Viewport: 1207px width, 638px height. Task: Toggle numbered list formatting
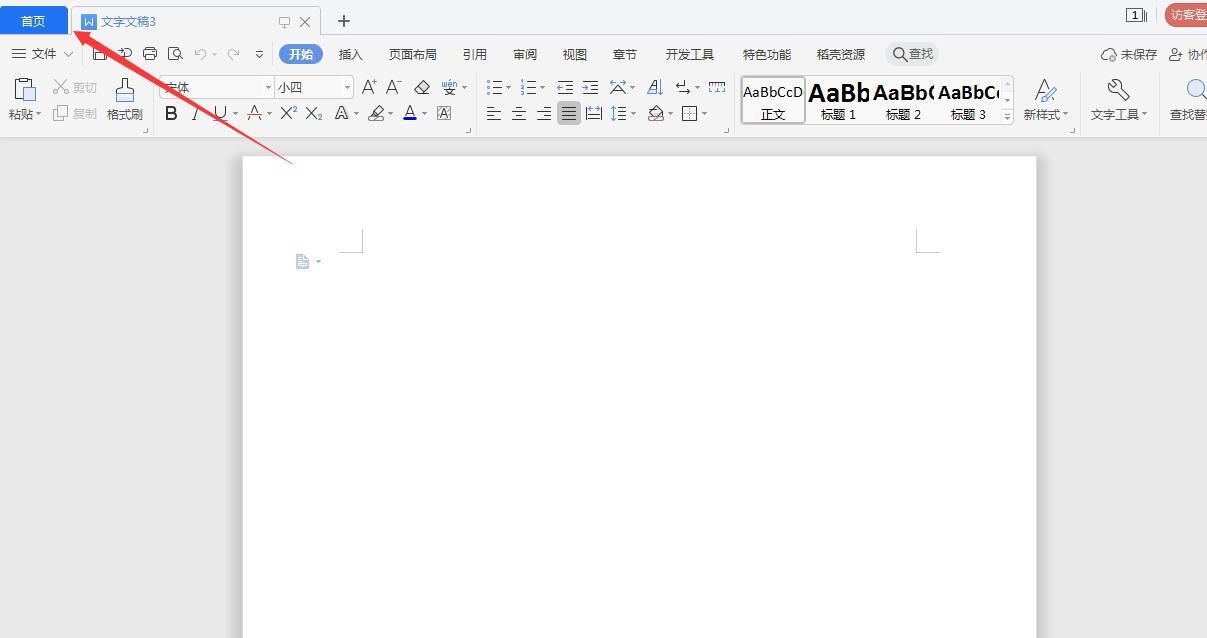(x=529, y=87)
